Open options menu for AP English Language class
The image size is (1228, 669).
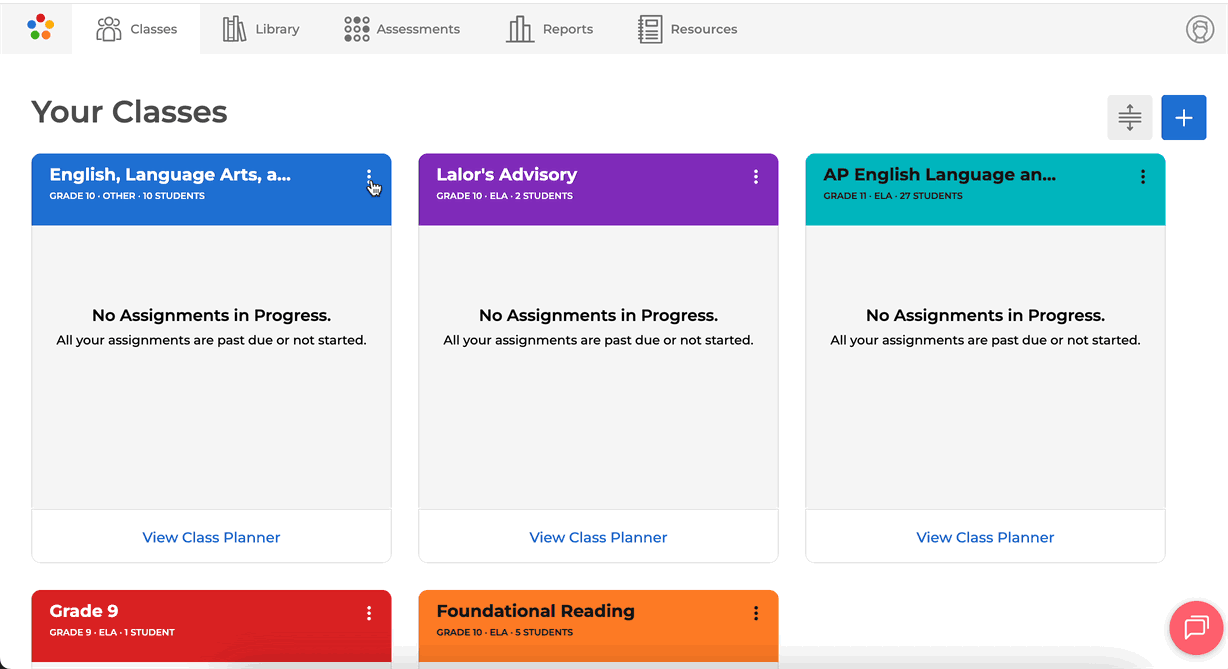[x=1143, y=177]
